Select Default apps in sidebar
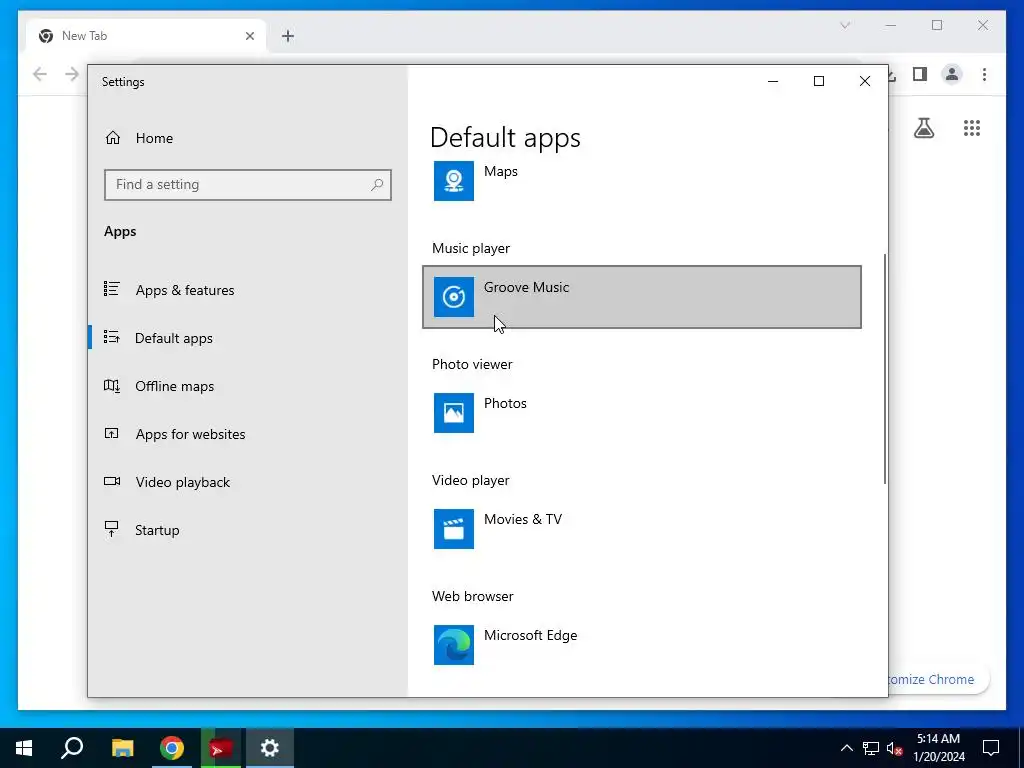1024x768 pixels. 174,338
